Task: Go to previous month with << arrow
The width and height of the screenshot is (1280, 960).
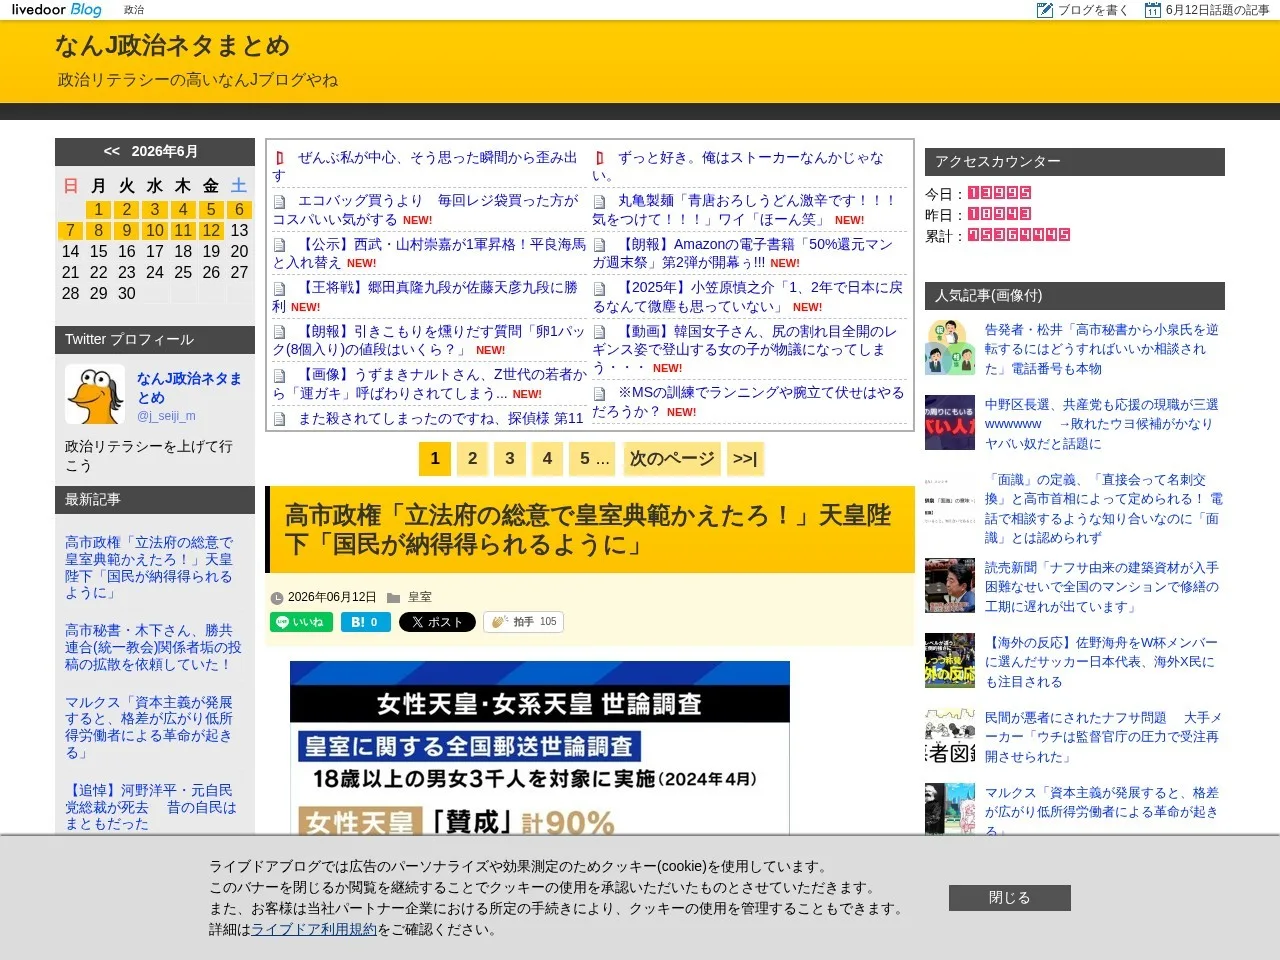Action: point(112,151)
